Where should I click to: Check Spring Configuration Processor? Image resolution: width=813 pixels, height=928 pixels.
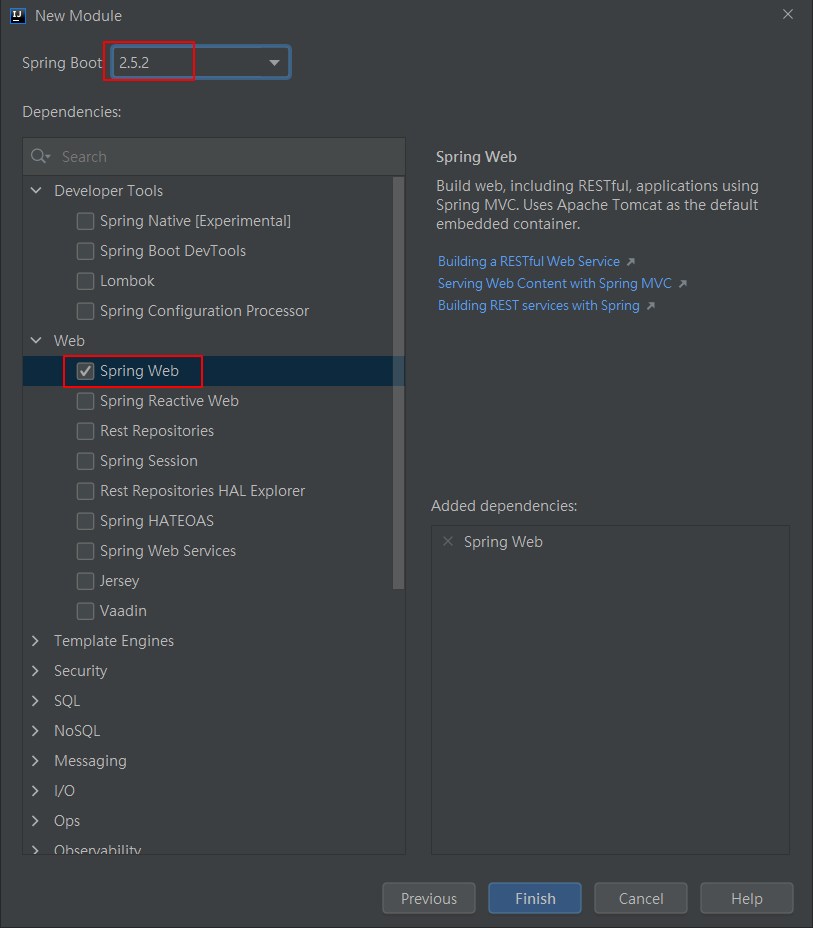[x=85, y=311]
